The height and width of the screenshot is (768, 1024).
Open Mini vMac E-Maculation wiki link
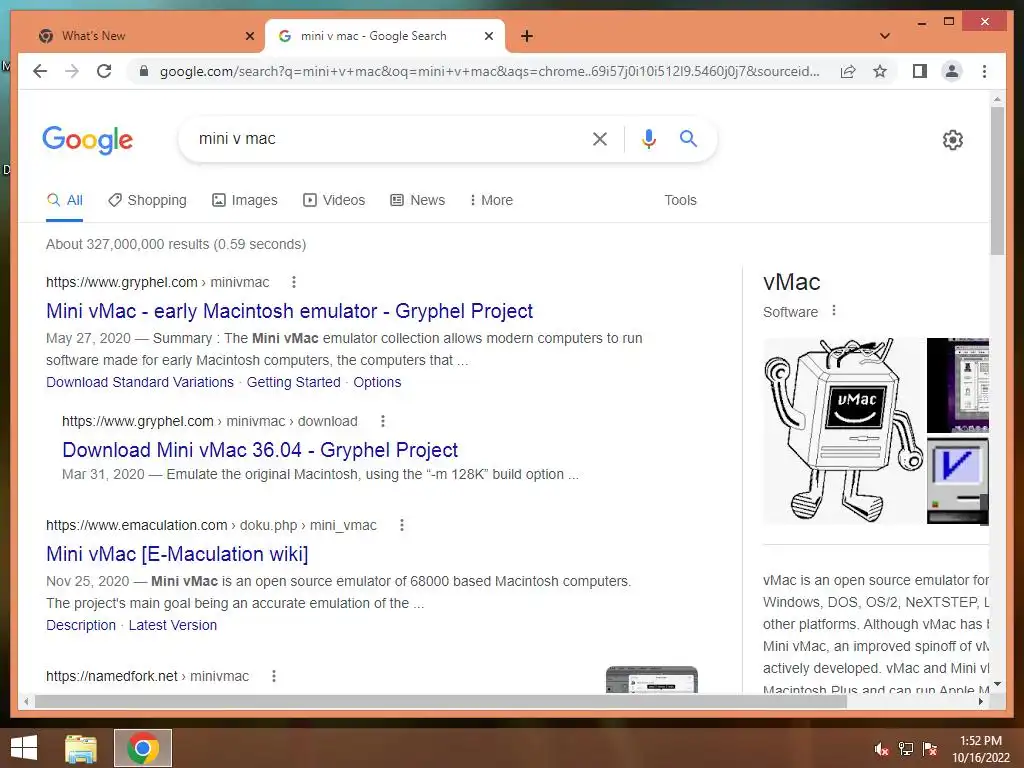tap(177, 554)
